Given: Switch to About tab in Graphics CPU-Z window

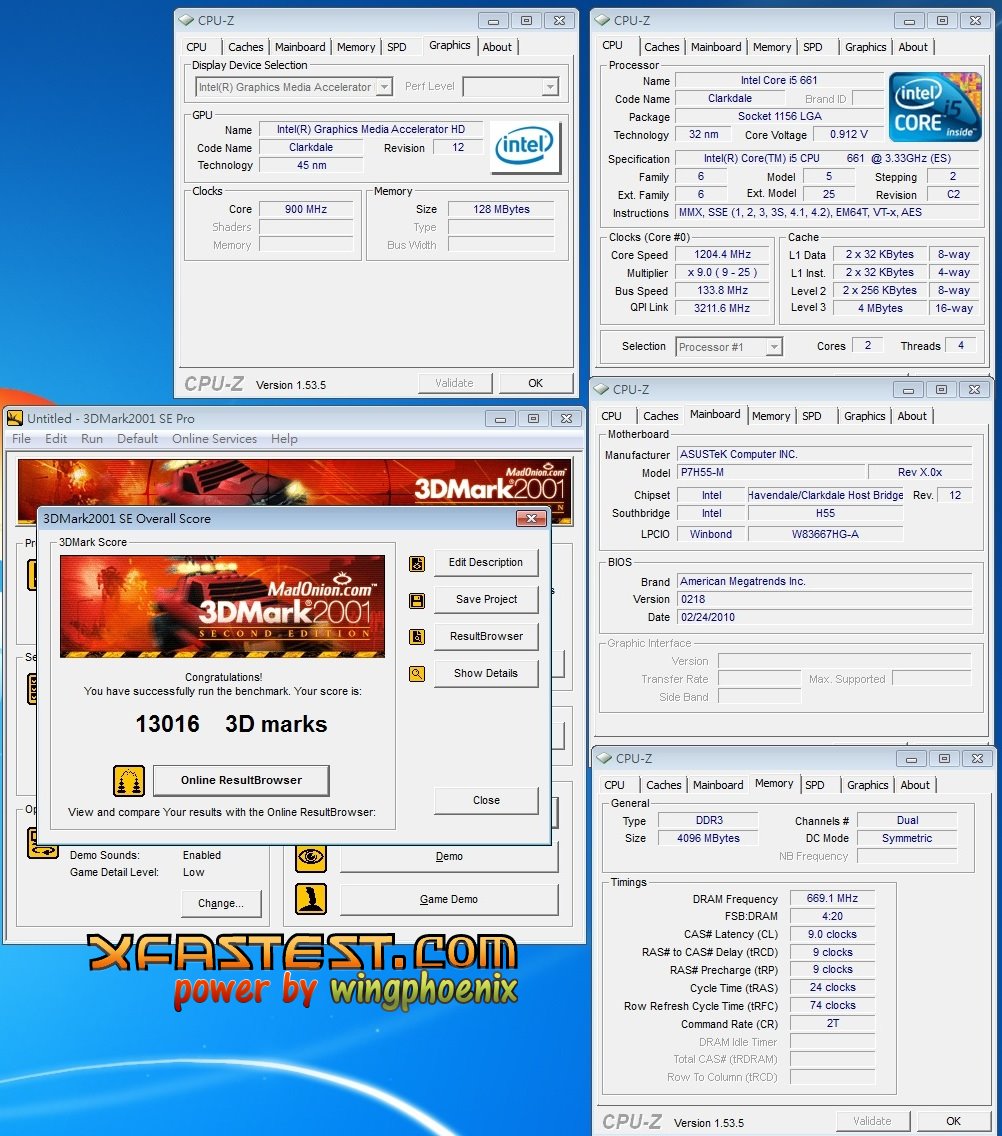Looking at the screenshot, I should pyautogui.click(x=497, y=47).
